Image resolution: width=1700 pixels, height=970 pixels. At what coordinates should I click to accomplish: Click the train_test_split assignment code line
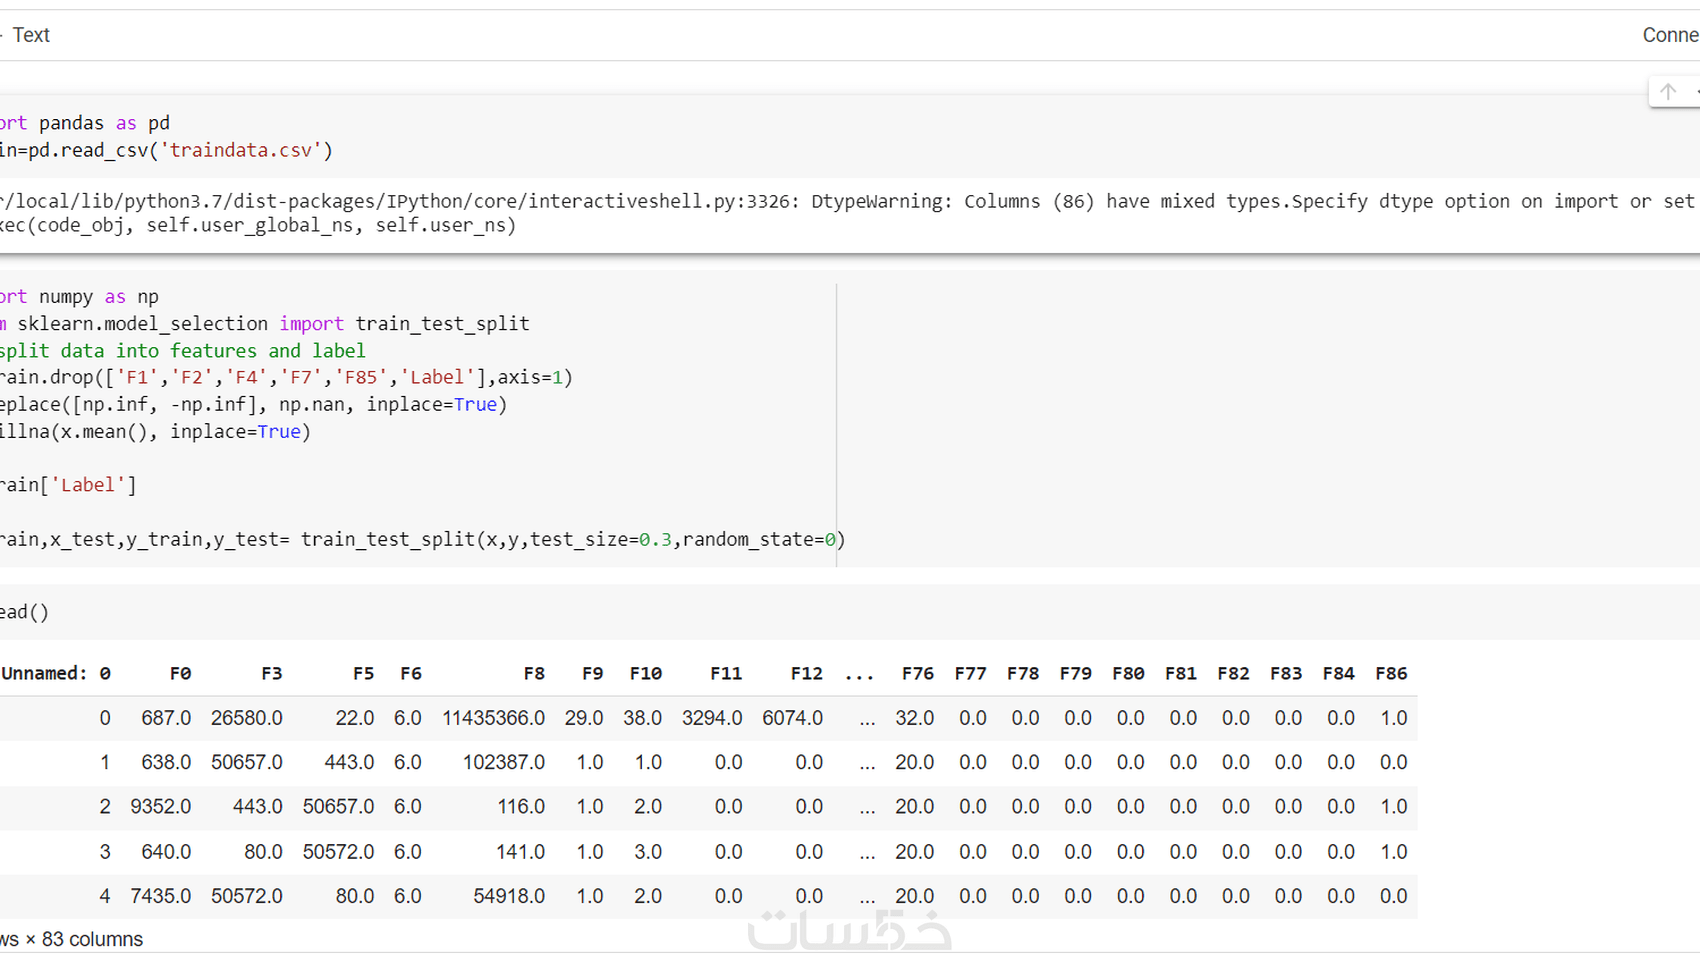tap(420, 539)
